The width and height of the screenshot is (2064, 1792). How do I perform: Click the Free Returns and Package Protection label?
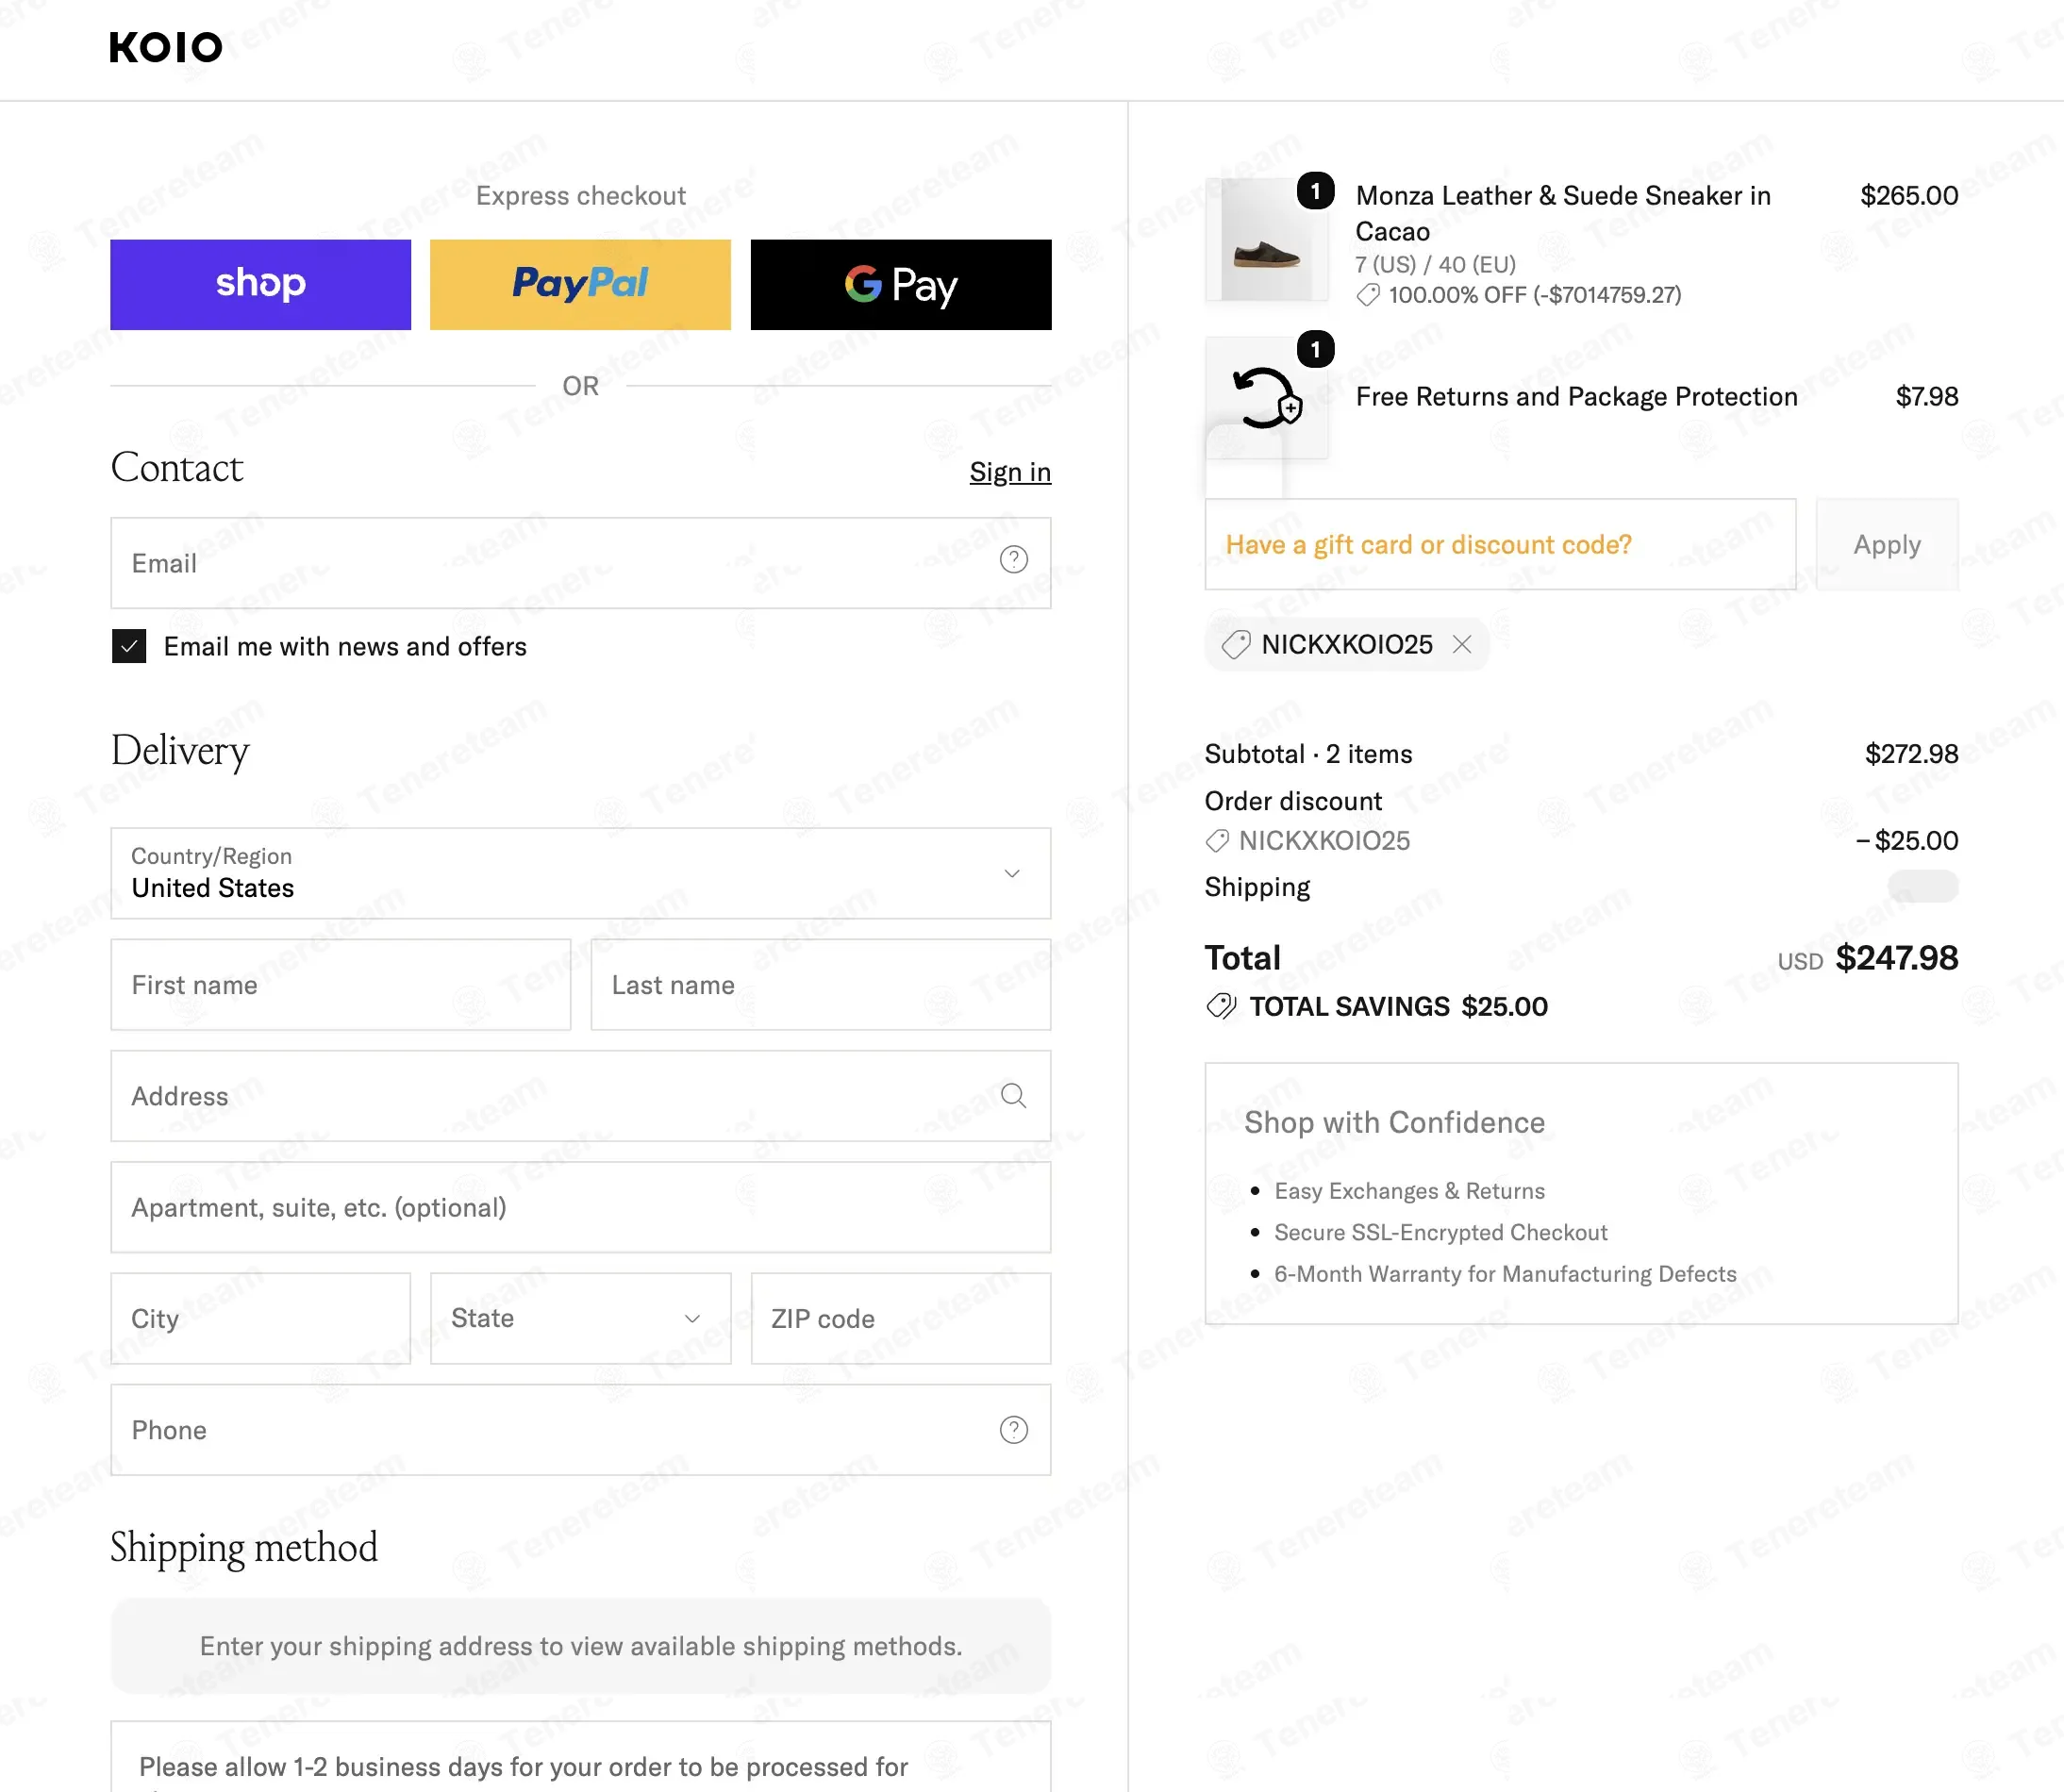coord(1577,397)
